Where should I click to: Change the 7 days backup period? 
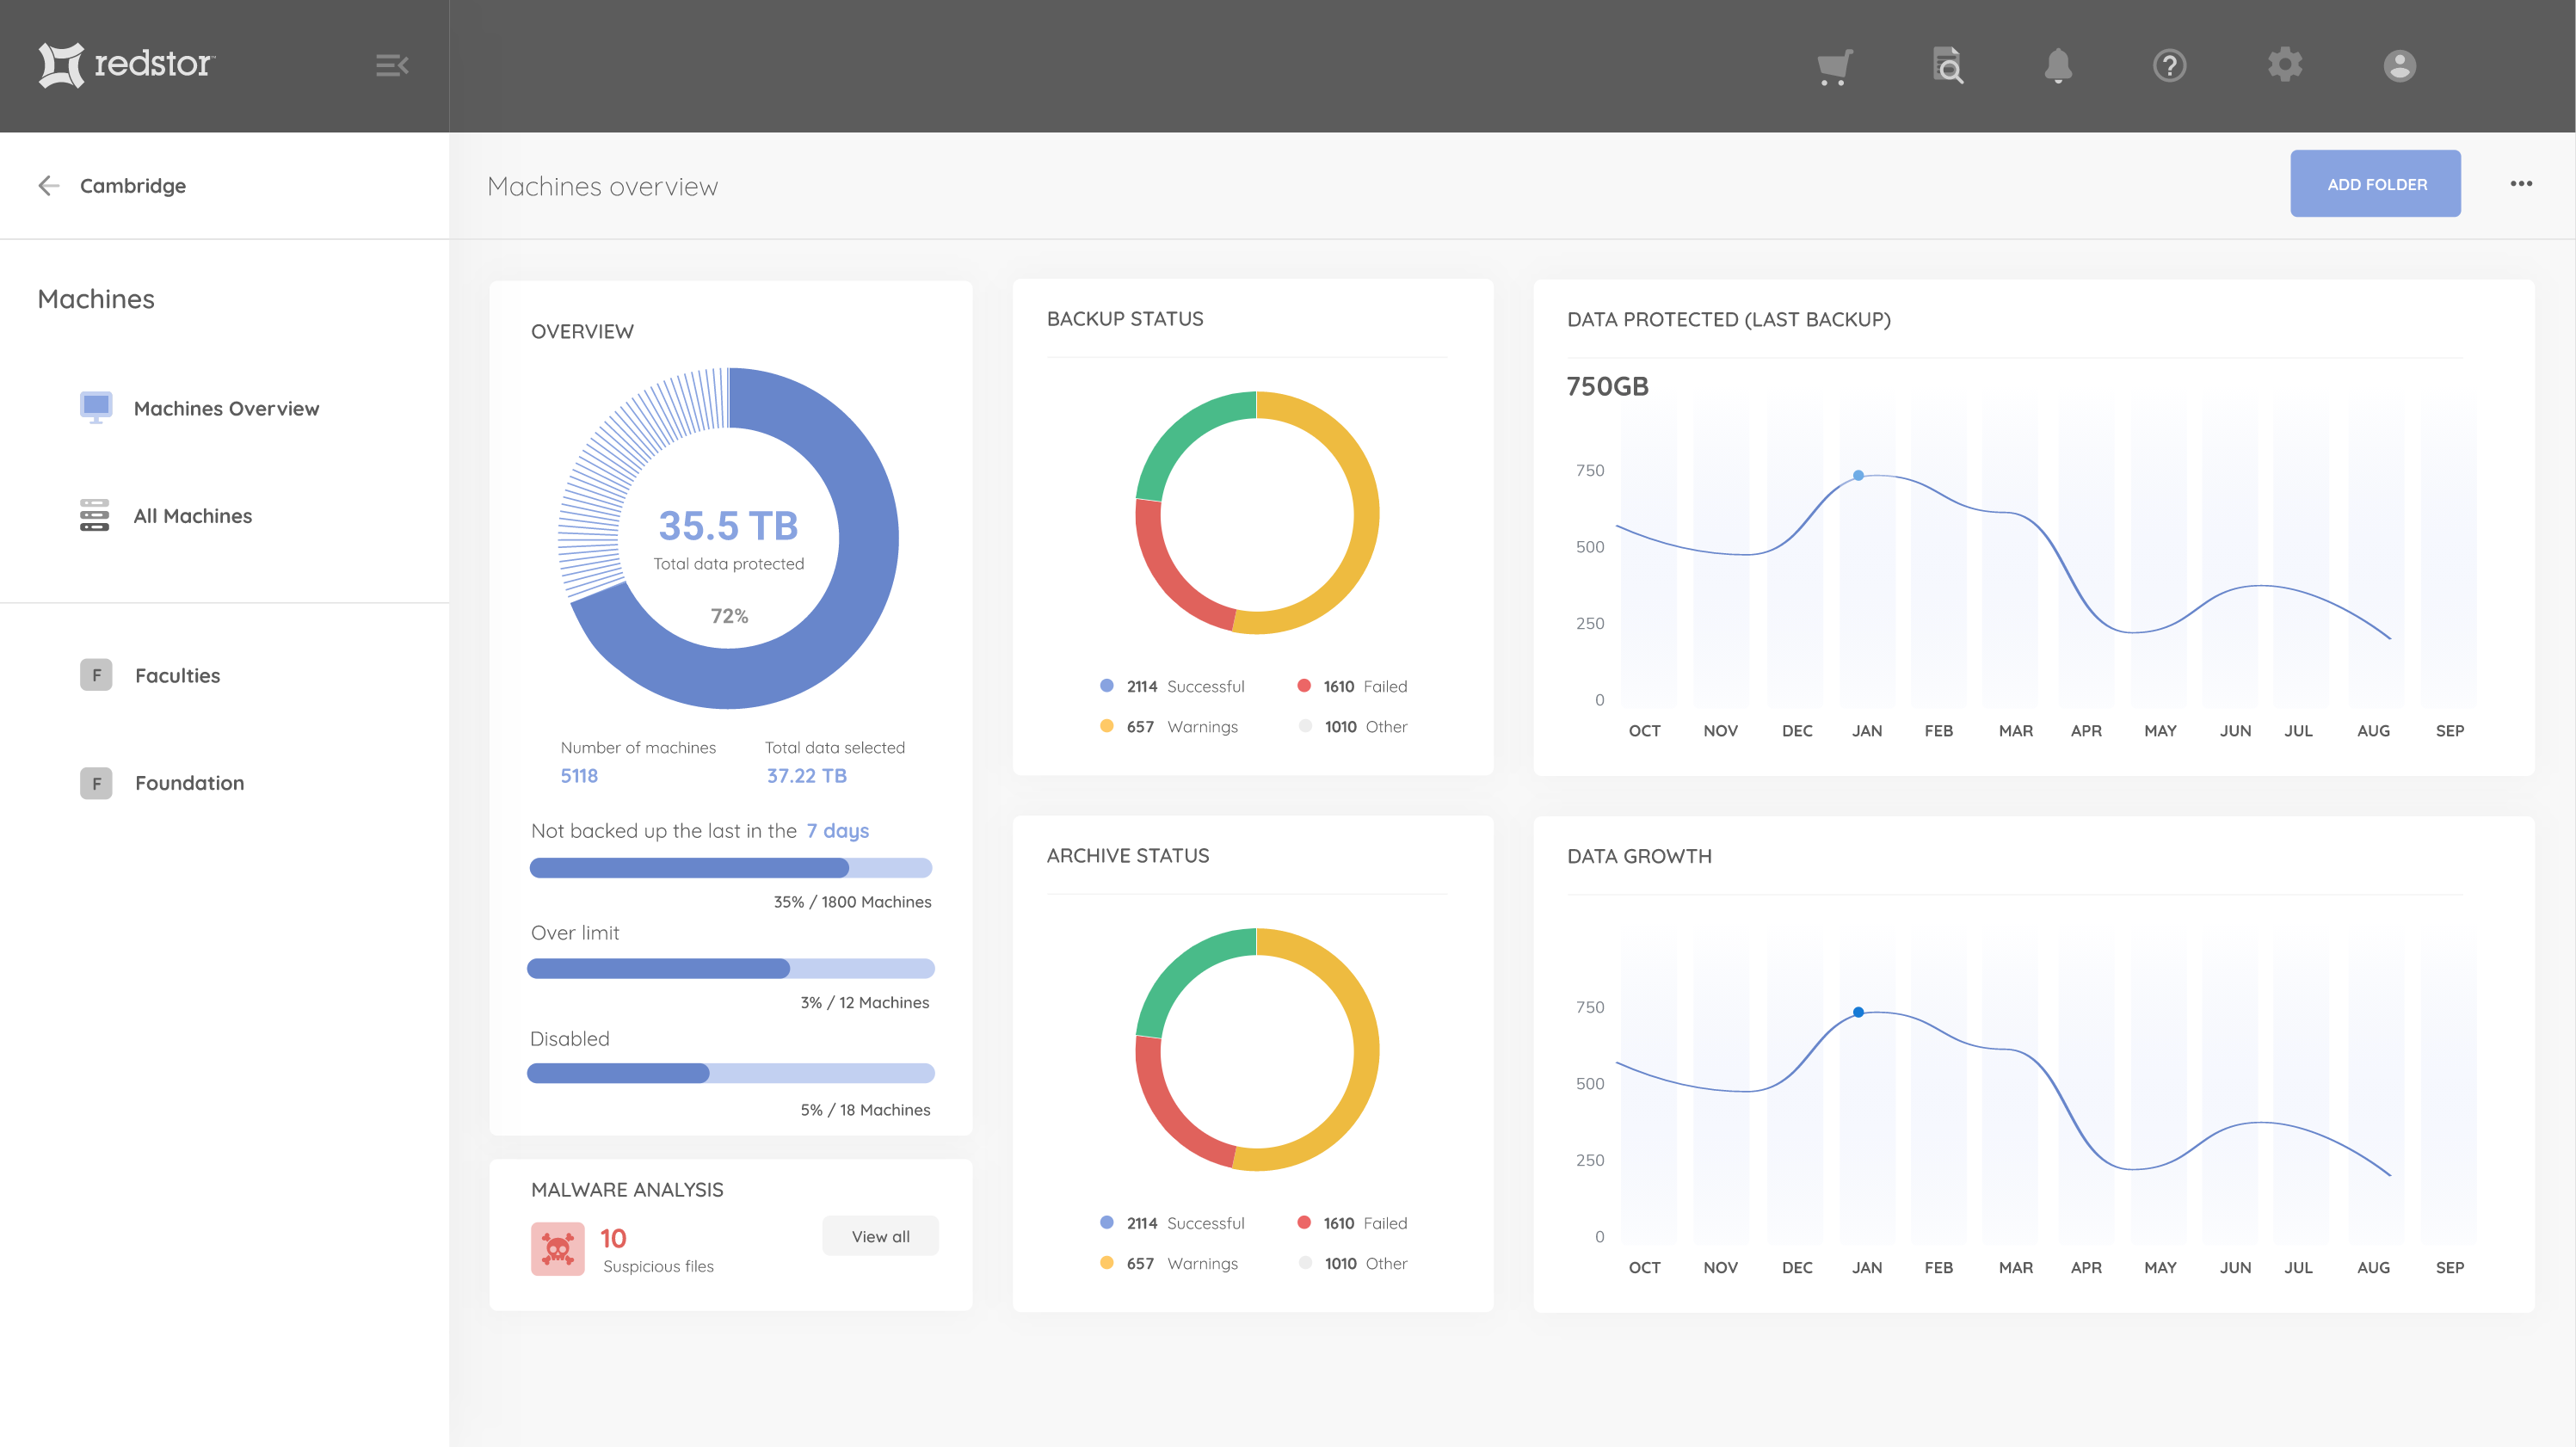(x=837, y=831)
